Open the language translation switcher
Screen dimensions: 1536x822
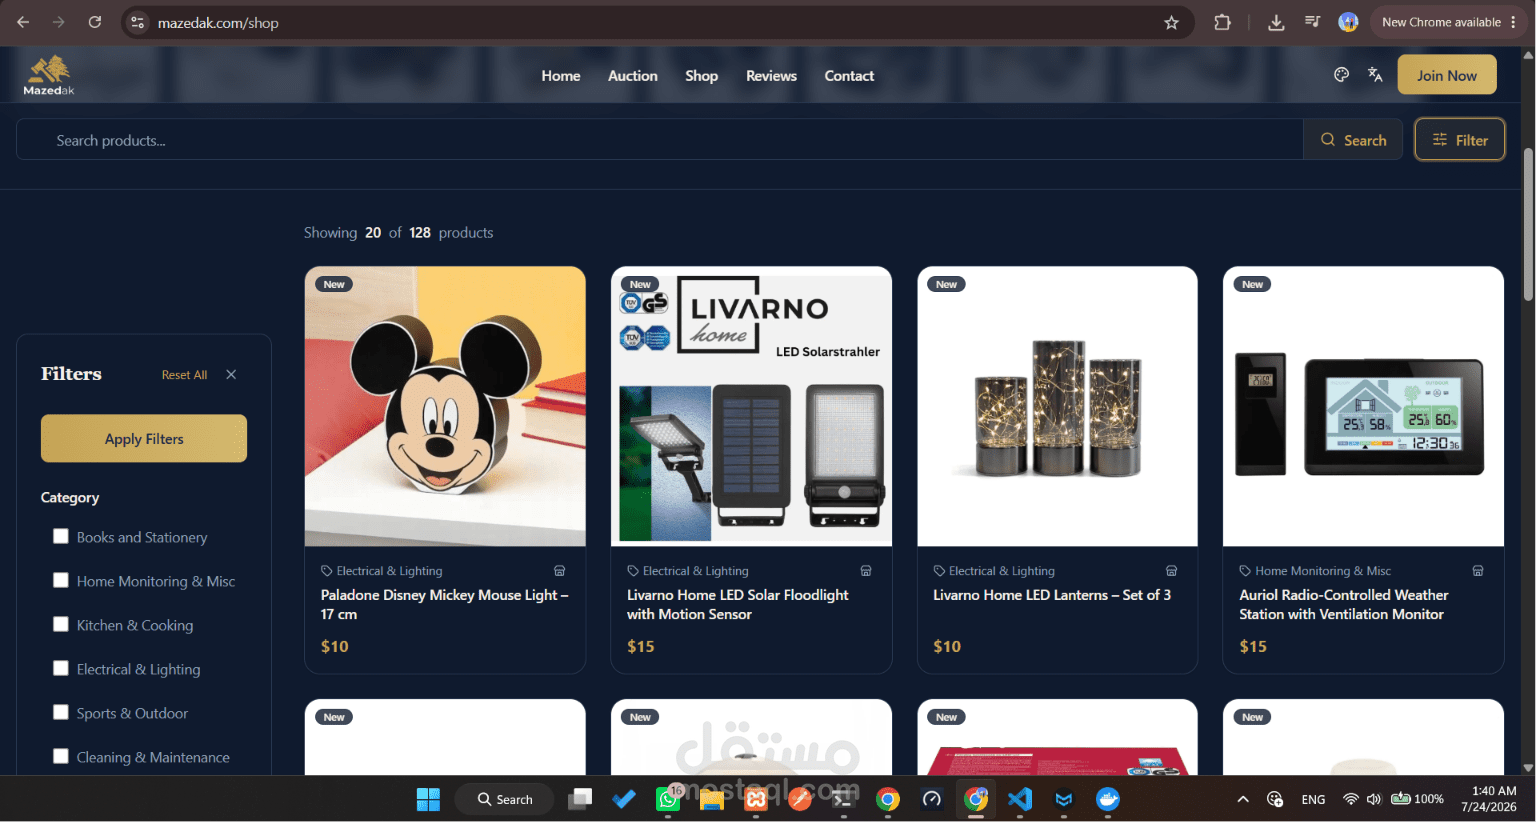(1375, 75)
